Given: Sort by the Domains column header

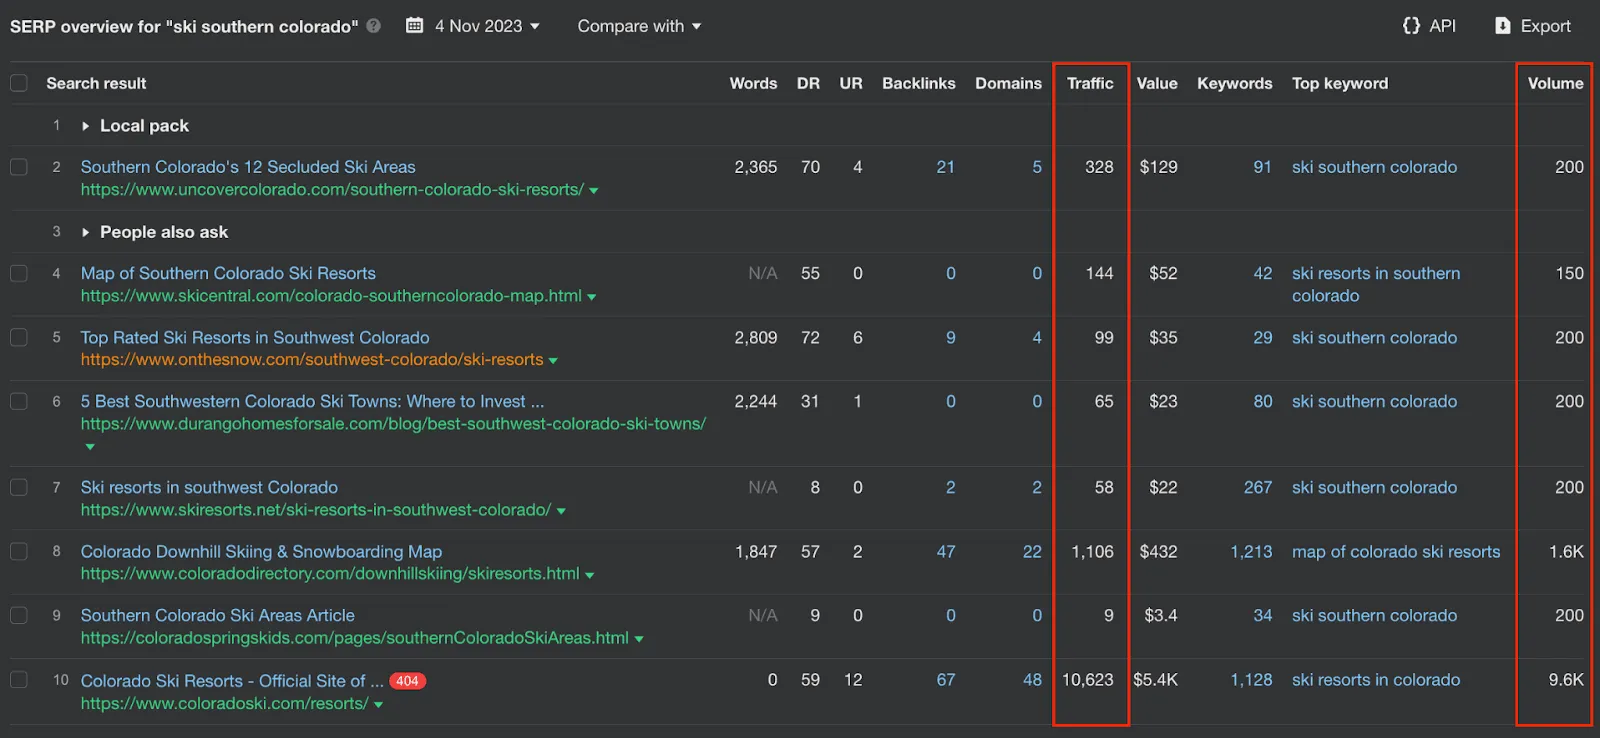Looking at the screenshot, I should pyautogui.click(x=1008, y=83).
